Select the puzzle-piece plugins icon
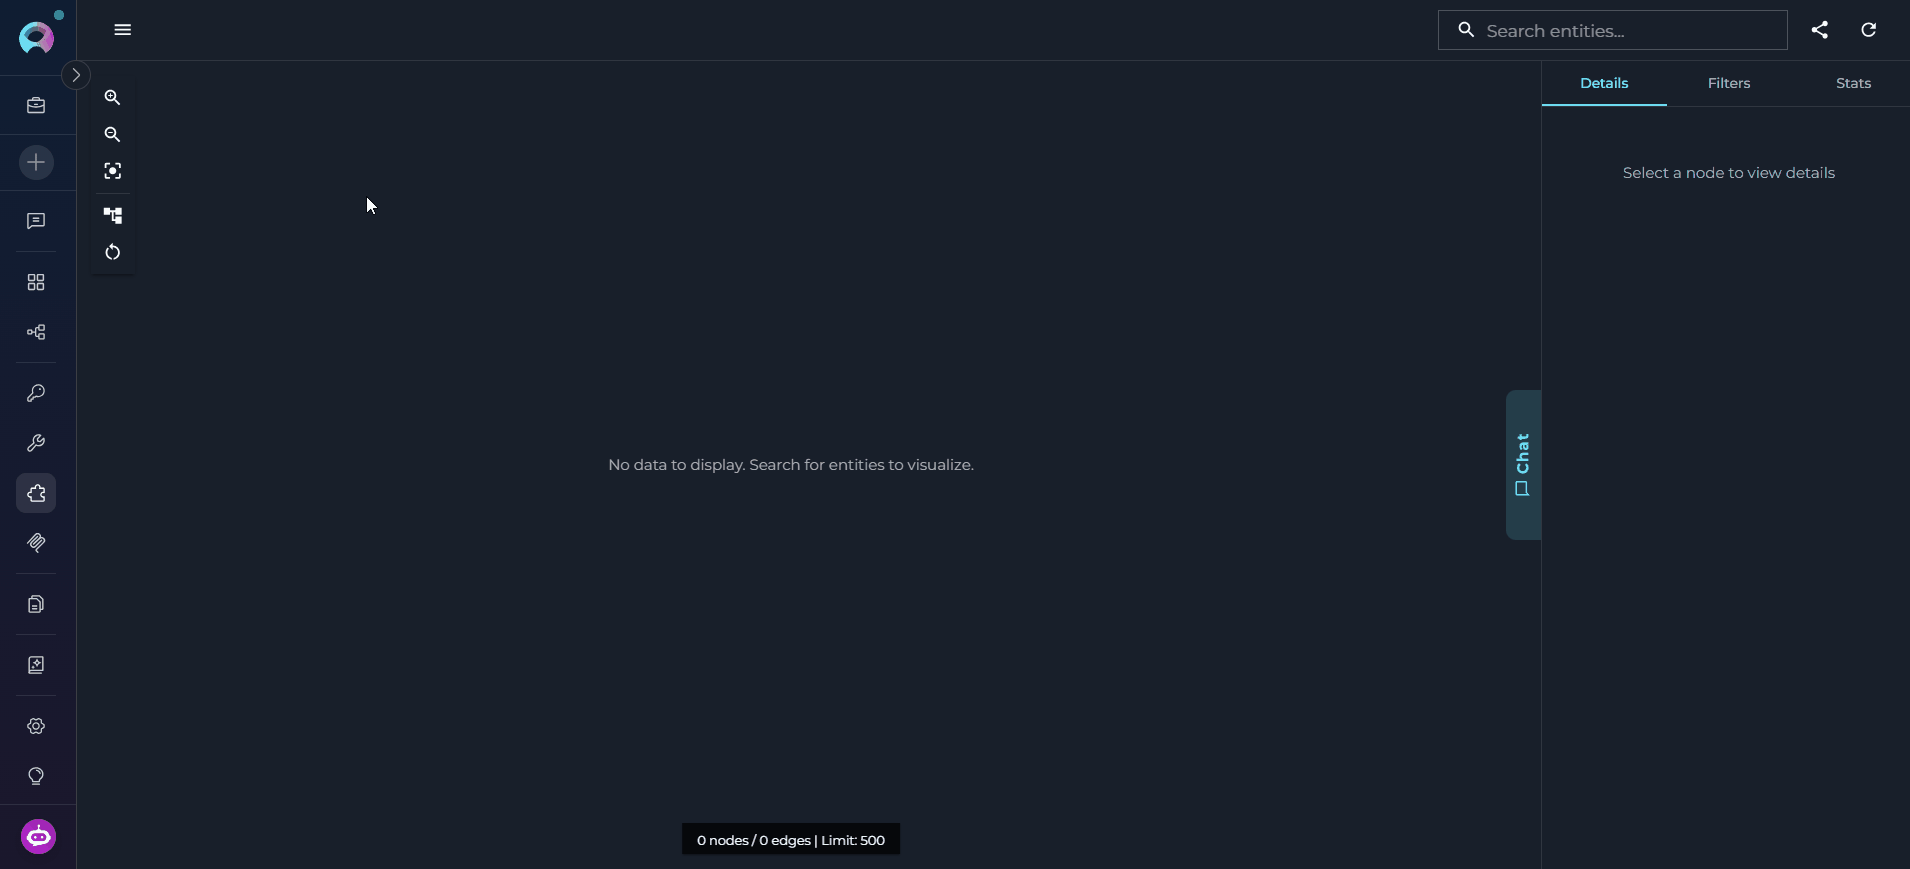The image size is (1910, 869). coord(36,493)
